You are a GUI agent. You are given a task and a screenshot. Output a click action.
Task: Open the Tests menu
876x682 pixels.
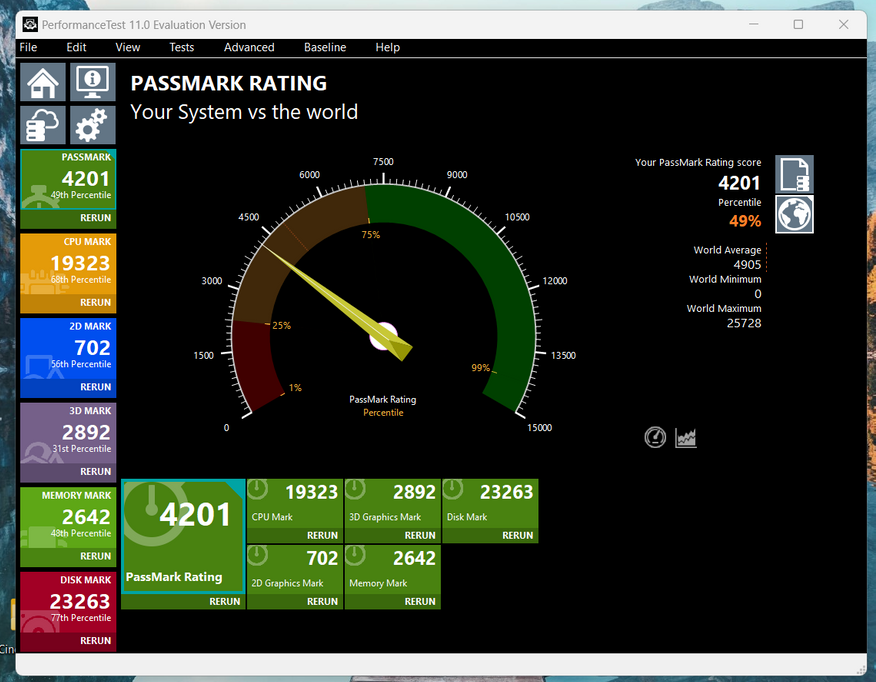[182, 47]
